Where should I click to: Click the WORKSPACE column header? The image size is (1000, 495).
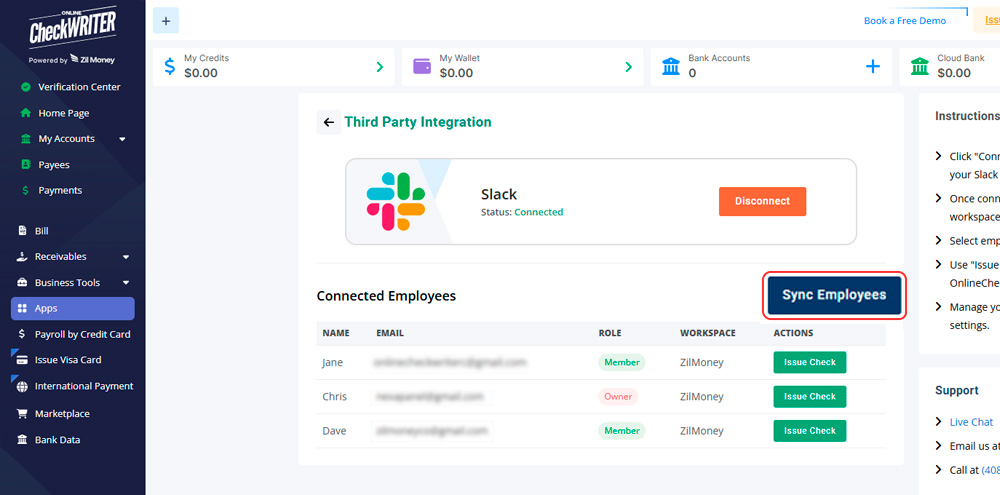click(708, 333)
